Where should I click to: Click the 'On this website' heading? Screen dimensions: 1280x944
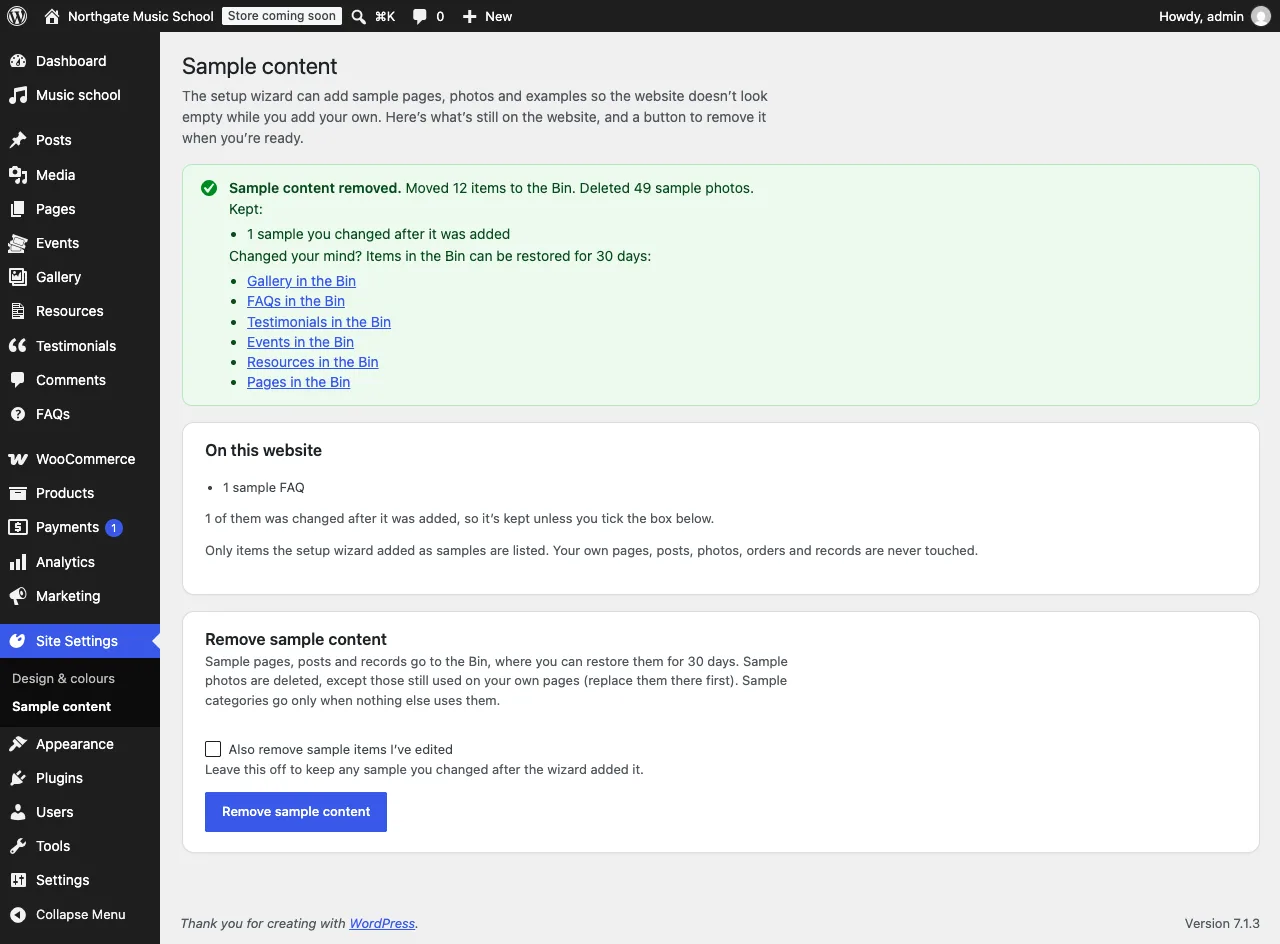263,450
